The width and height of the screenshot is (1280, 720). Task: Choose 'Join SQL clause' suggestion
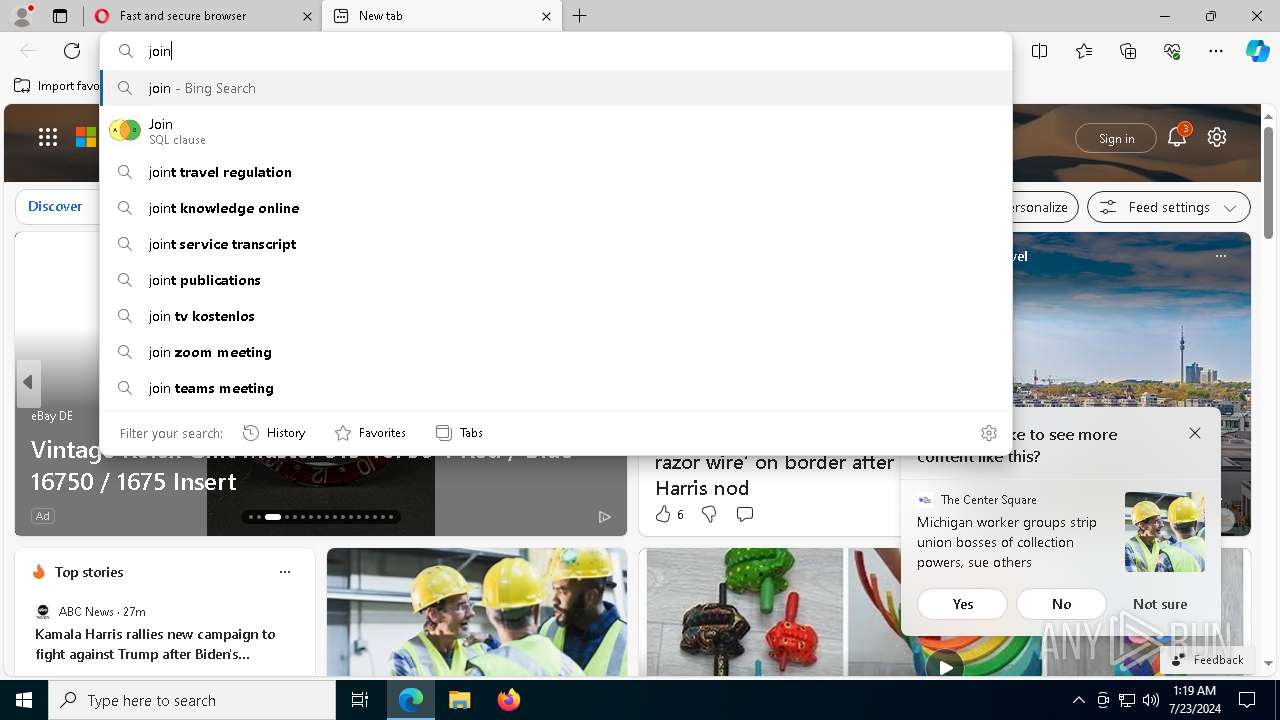pos(556,131)
